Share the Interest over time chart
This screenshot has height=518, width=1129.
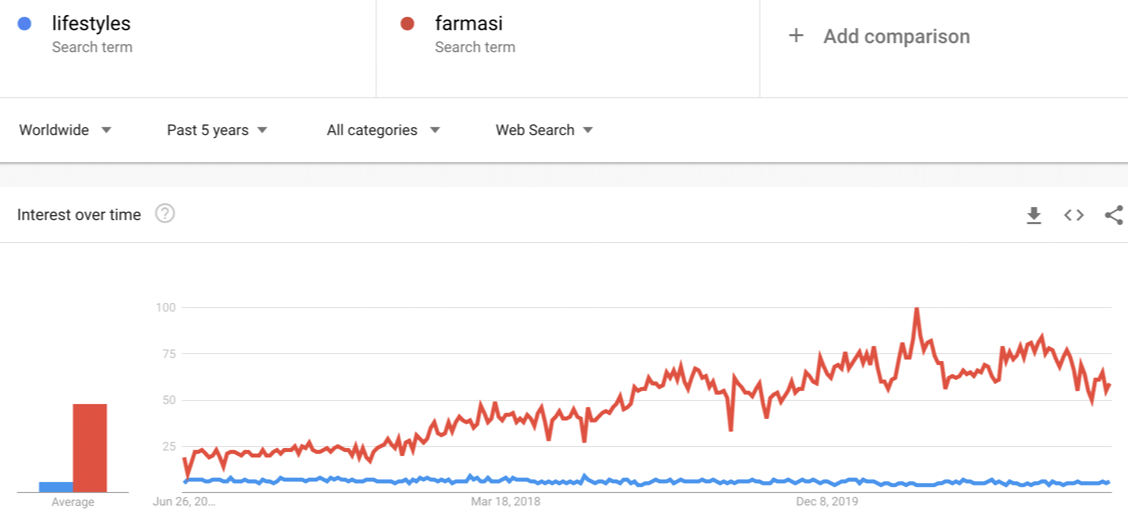pyautogui.click(x=1113, y=215)
